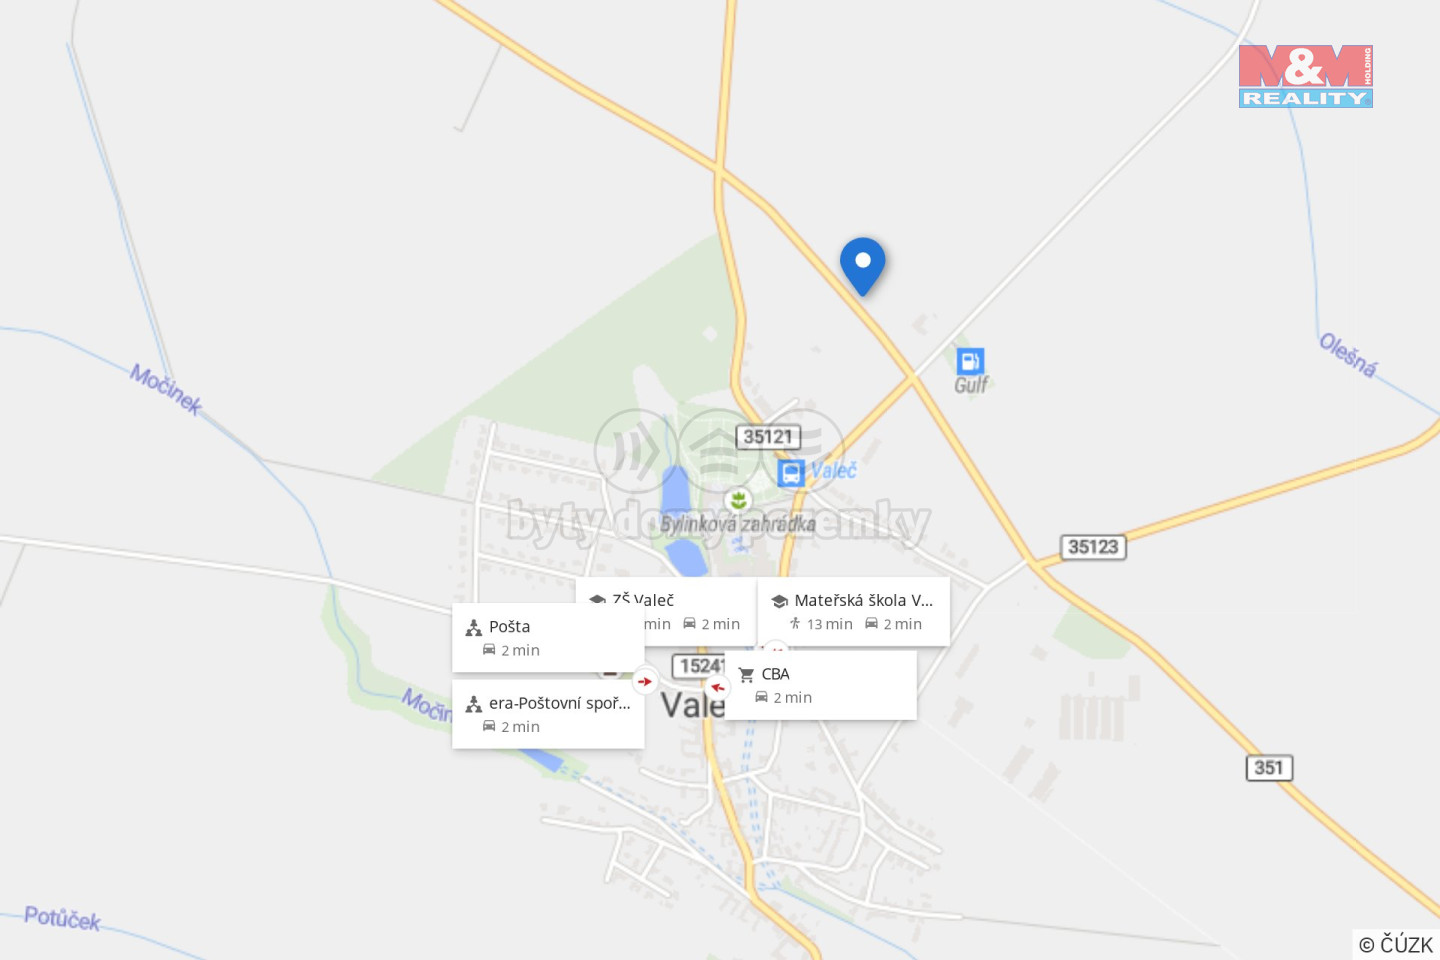Image resolution: width=1440 pixels, height=960 pixels.
Task: Click the Olešná stream label
Action: (x=1348, y=355)
